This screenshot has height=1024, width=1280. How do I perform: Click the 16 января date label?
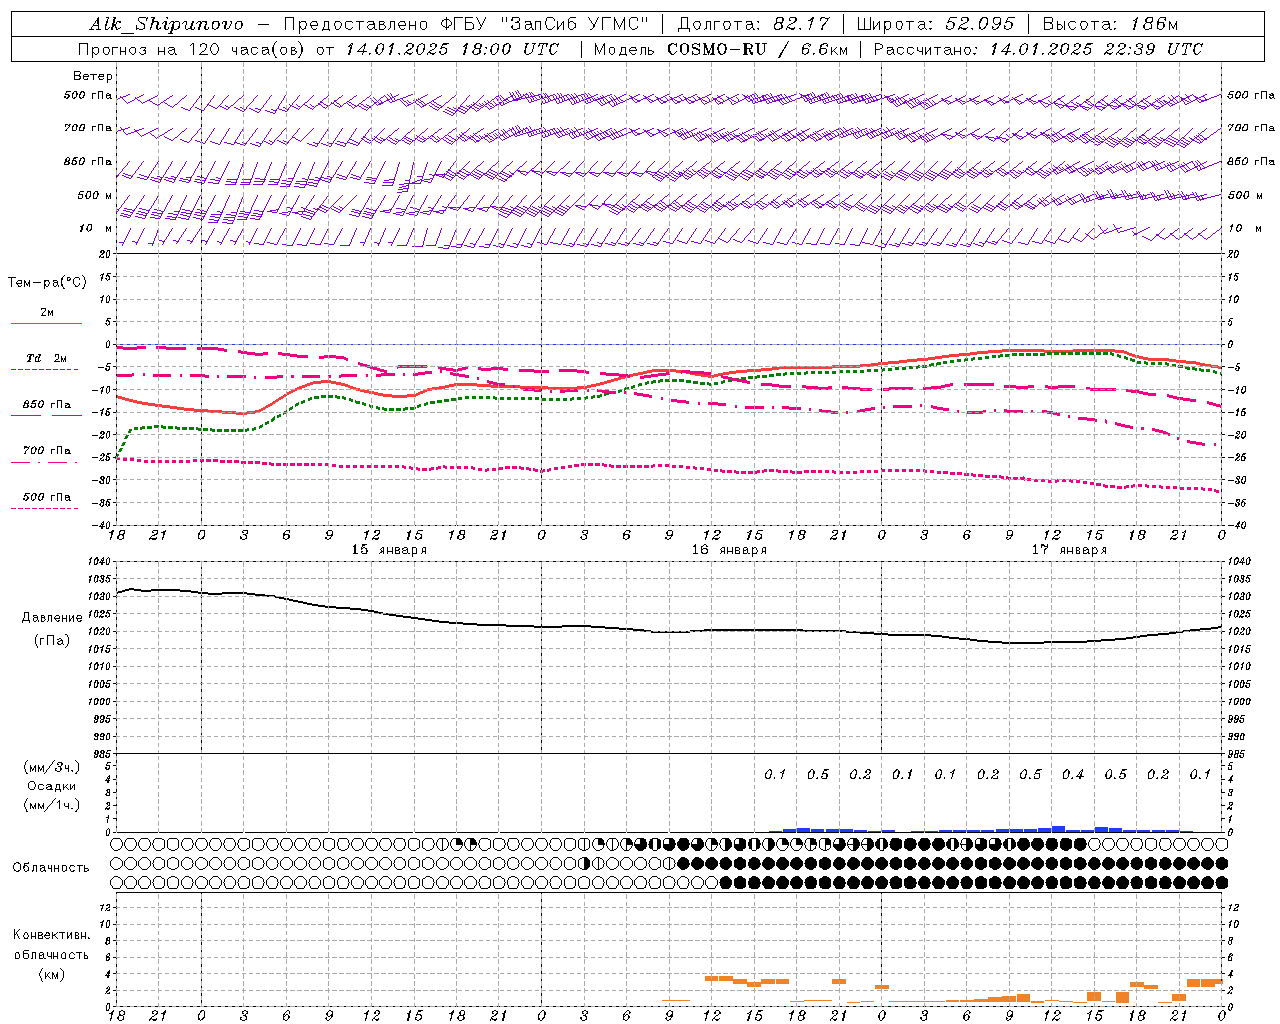click(x=729, y=550)
